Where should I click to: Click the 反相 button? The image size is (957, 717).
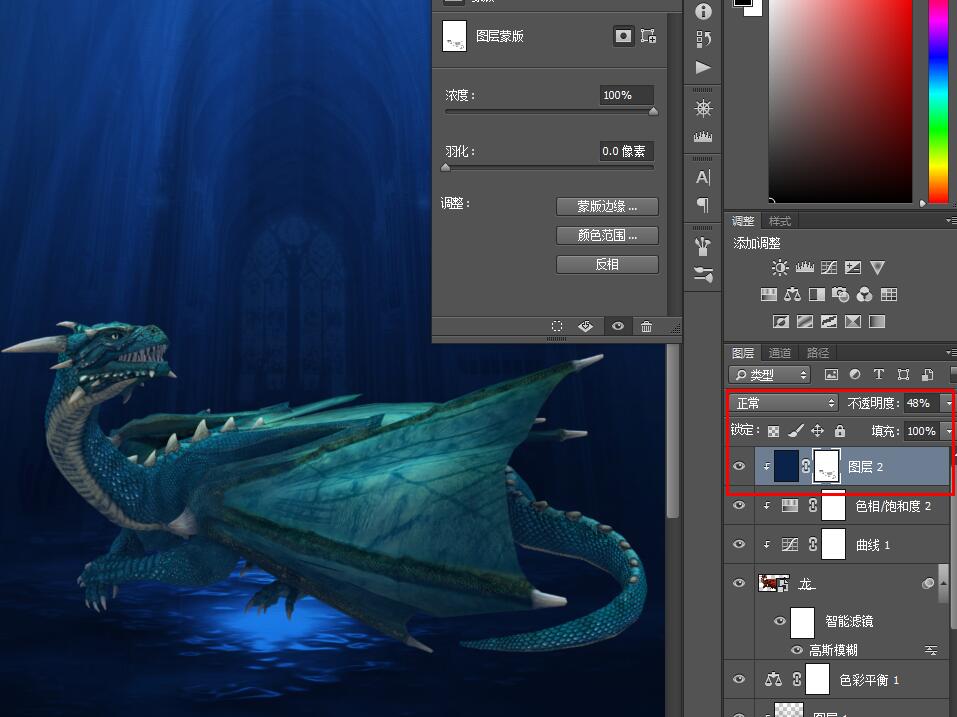click(x=607, y=264)
